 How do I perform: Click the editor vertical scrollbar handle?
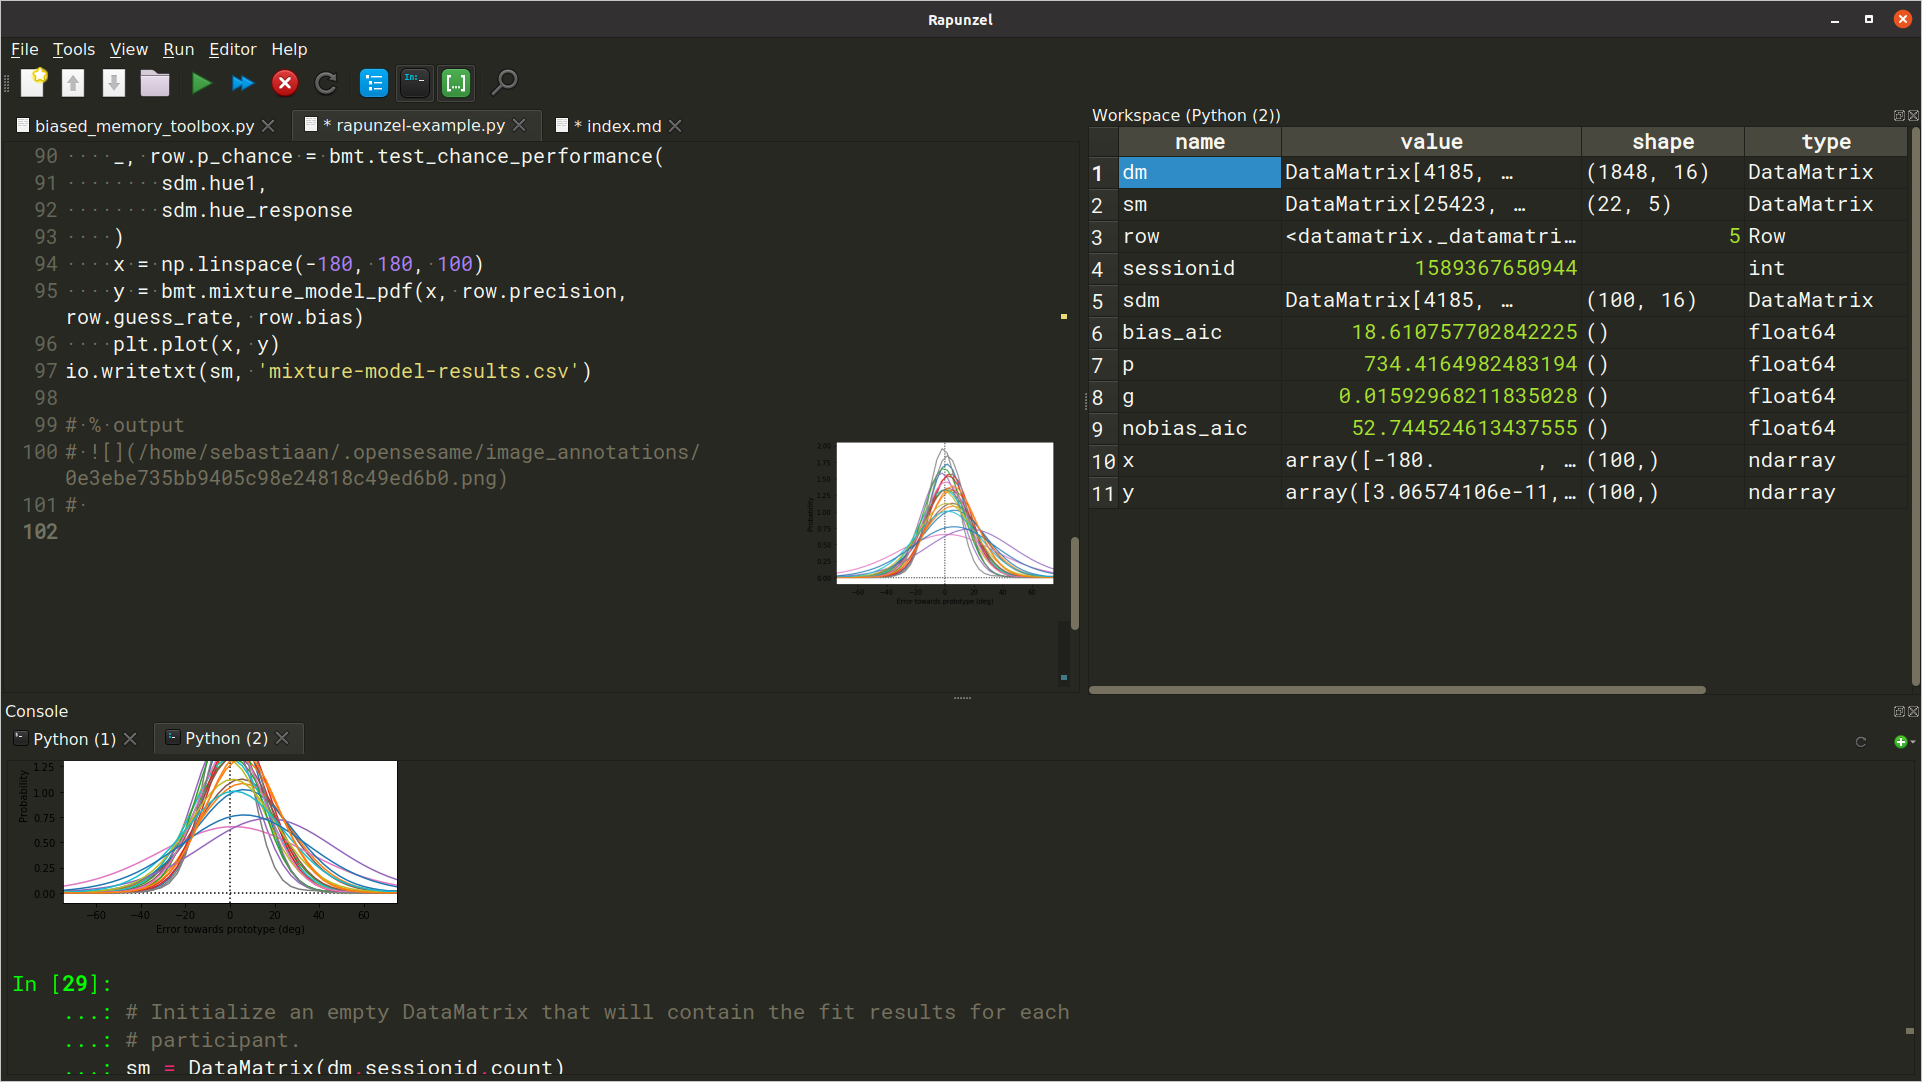1075,583
